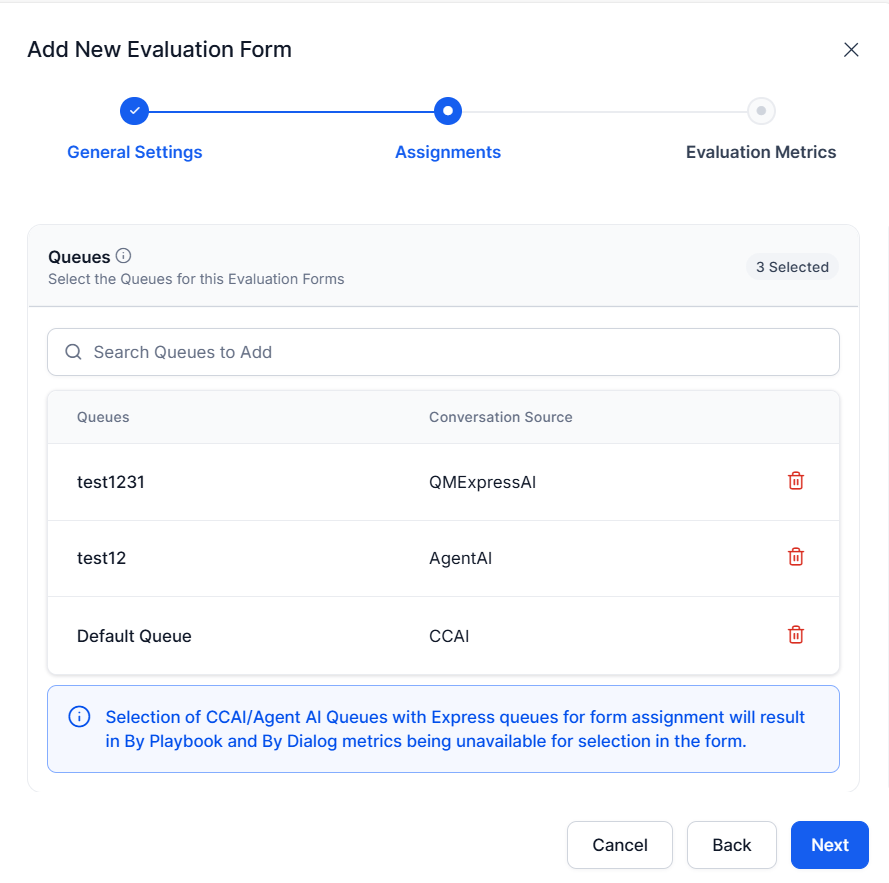
Task: Delete the test1231 queue row
Action: pyautogui.click(x=796, y=481)
